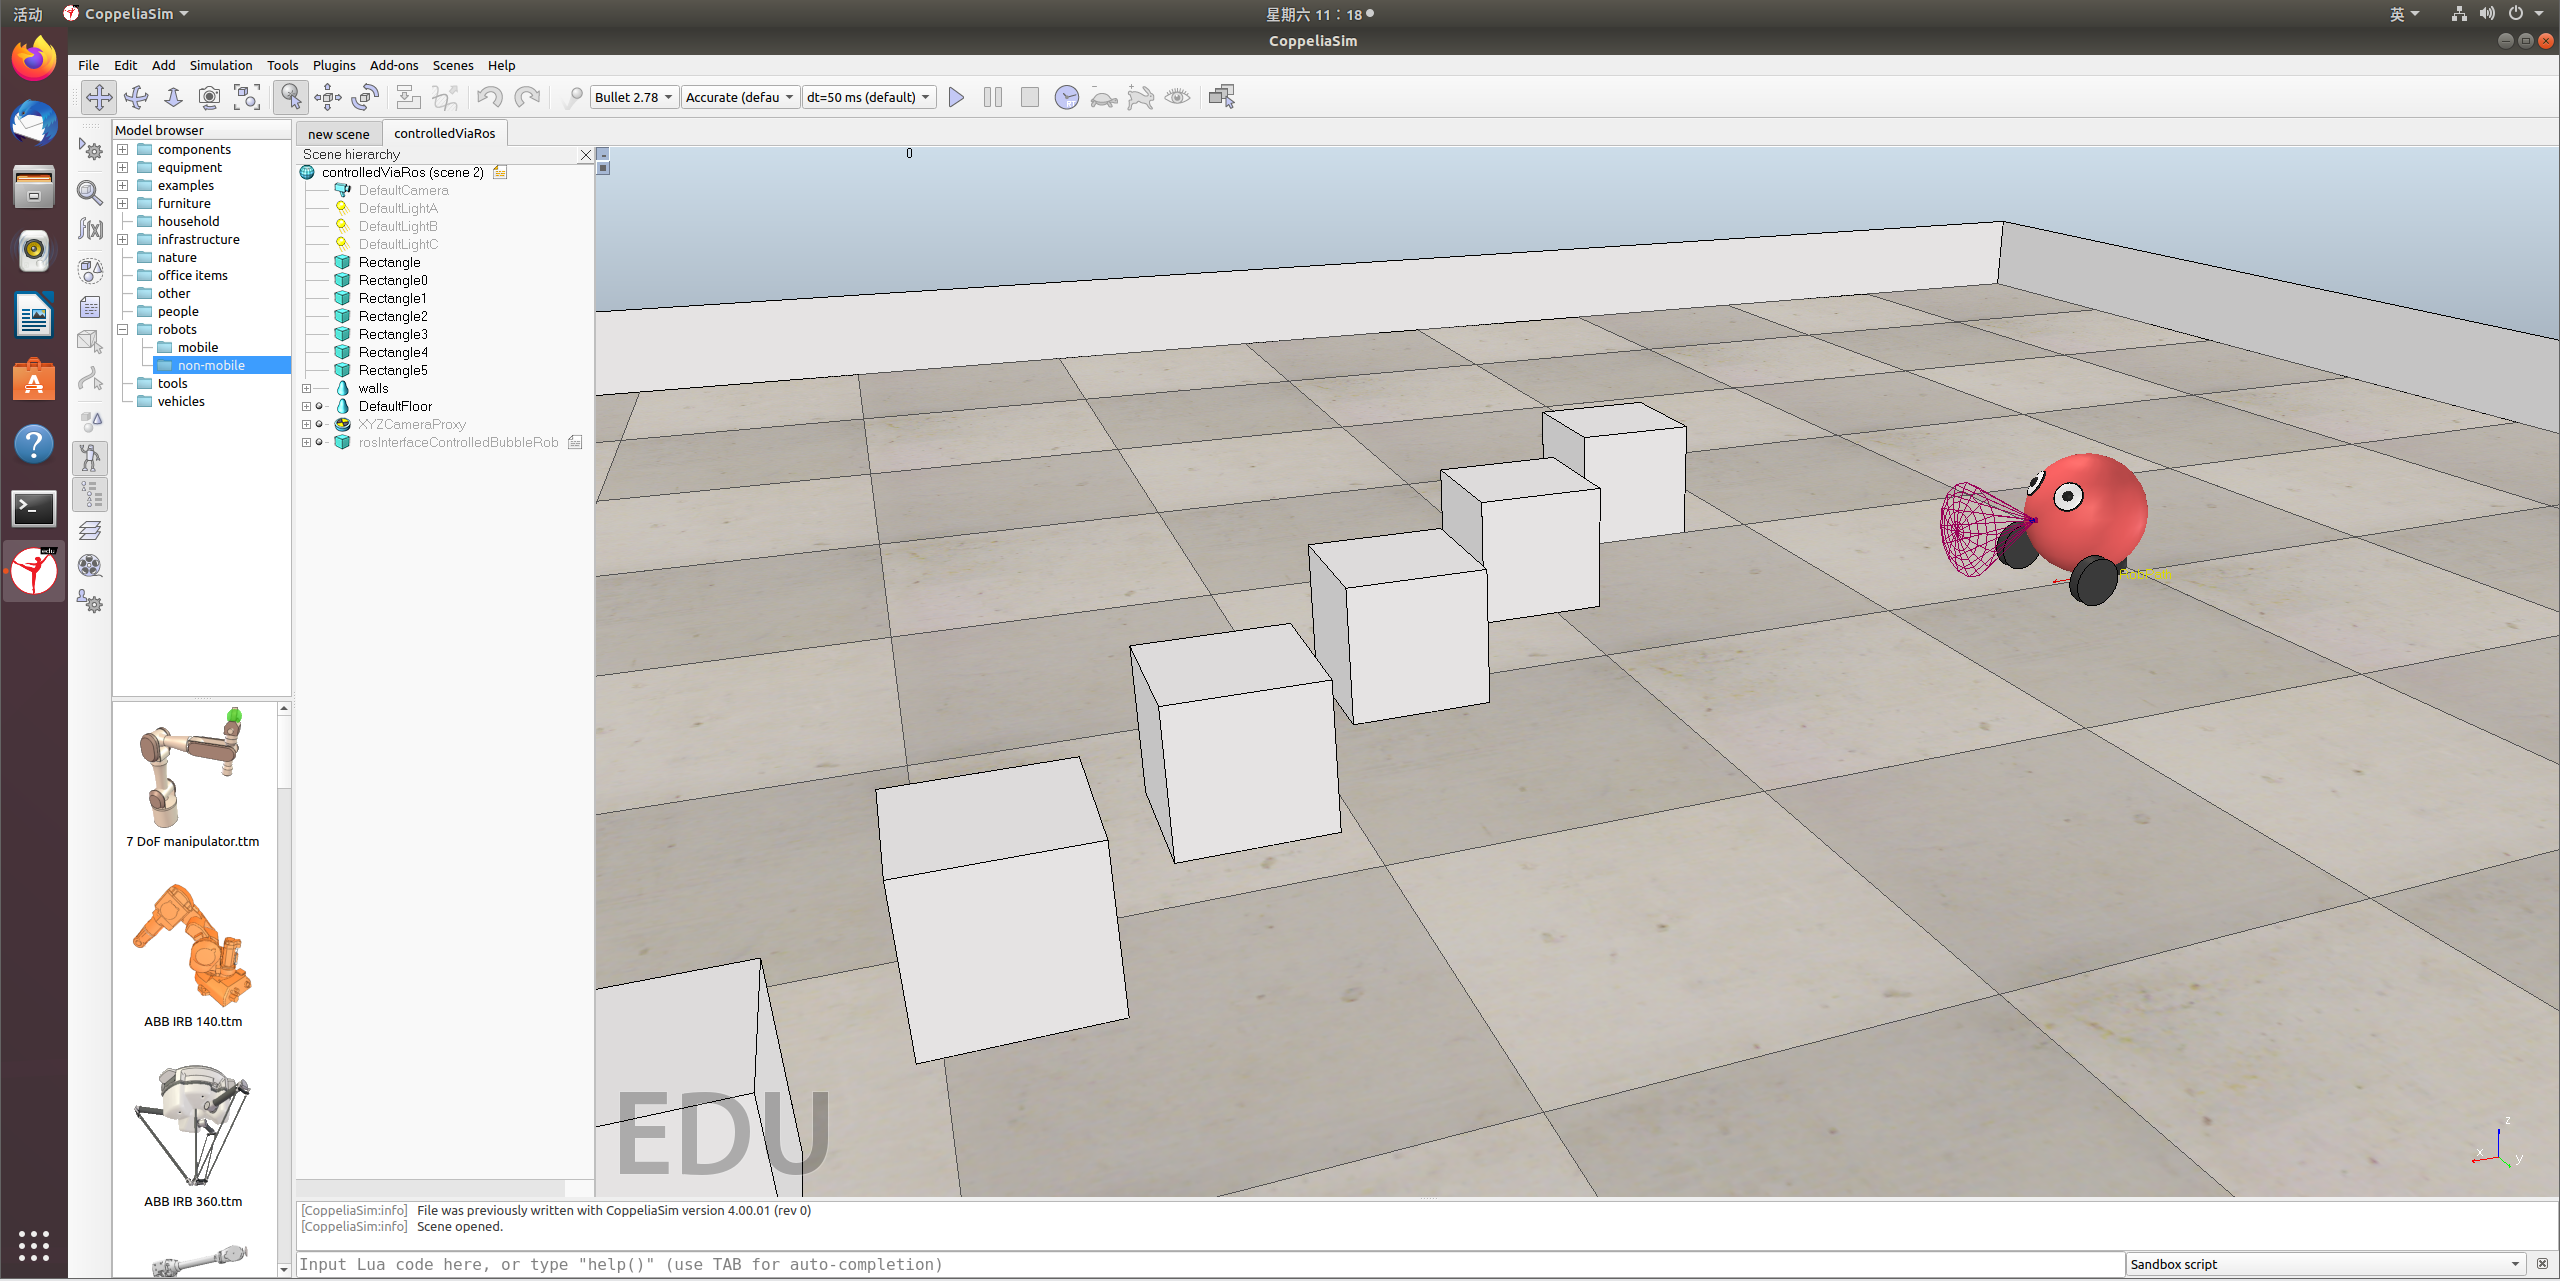2560x1281 pixels.
Task: Toggle real-time mode clock icon
Action: (x=1067, y=97)
